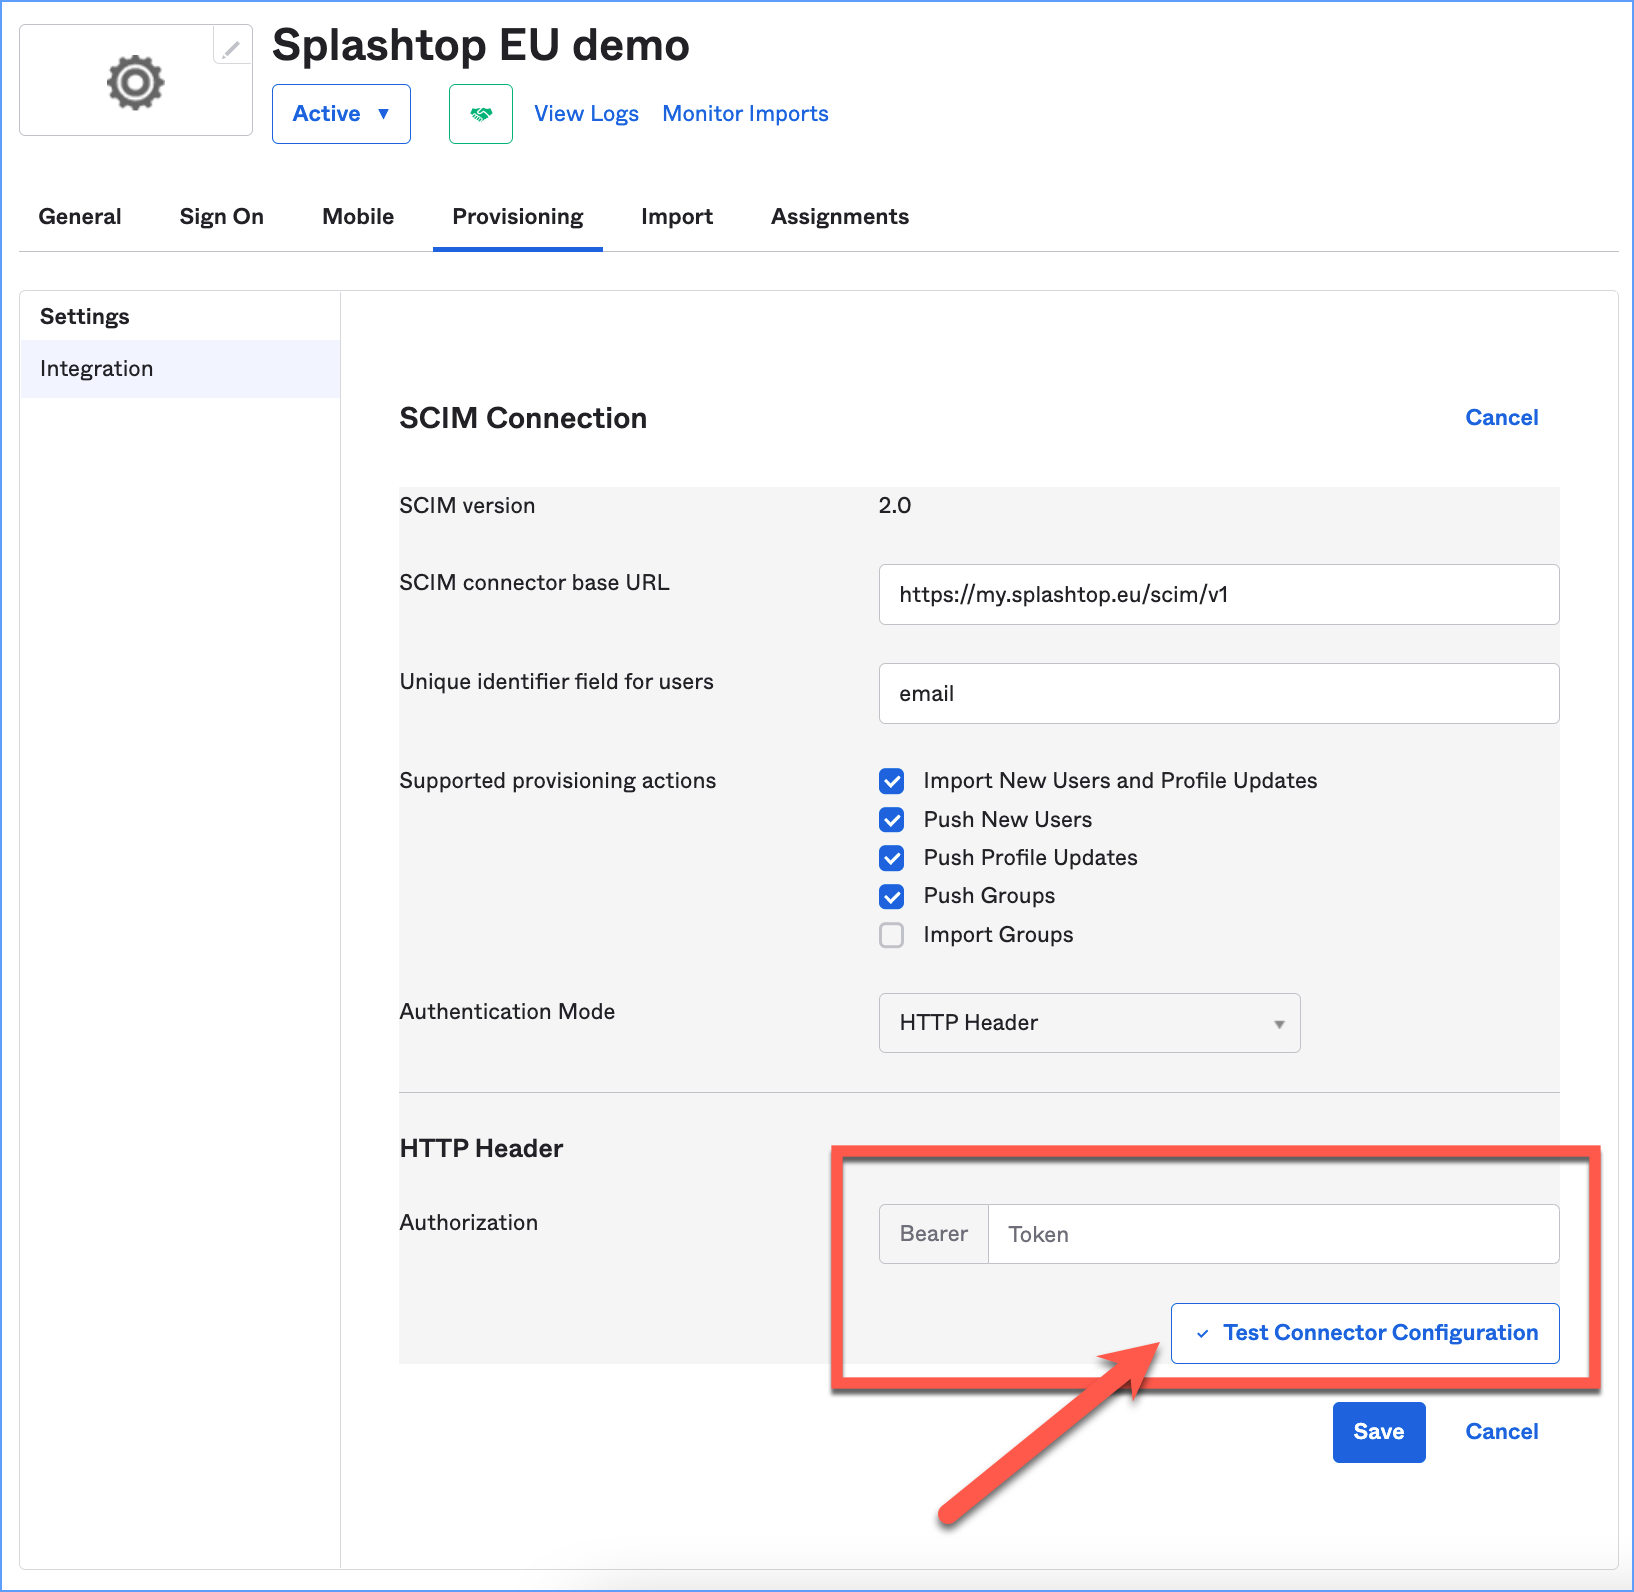Screen dimensions: 1634x1592
Task: Click the Splashtop EU demo title
Action: coord(481,45)
